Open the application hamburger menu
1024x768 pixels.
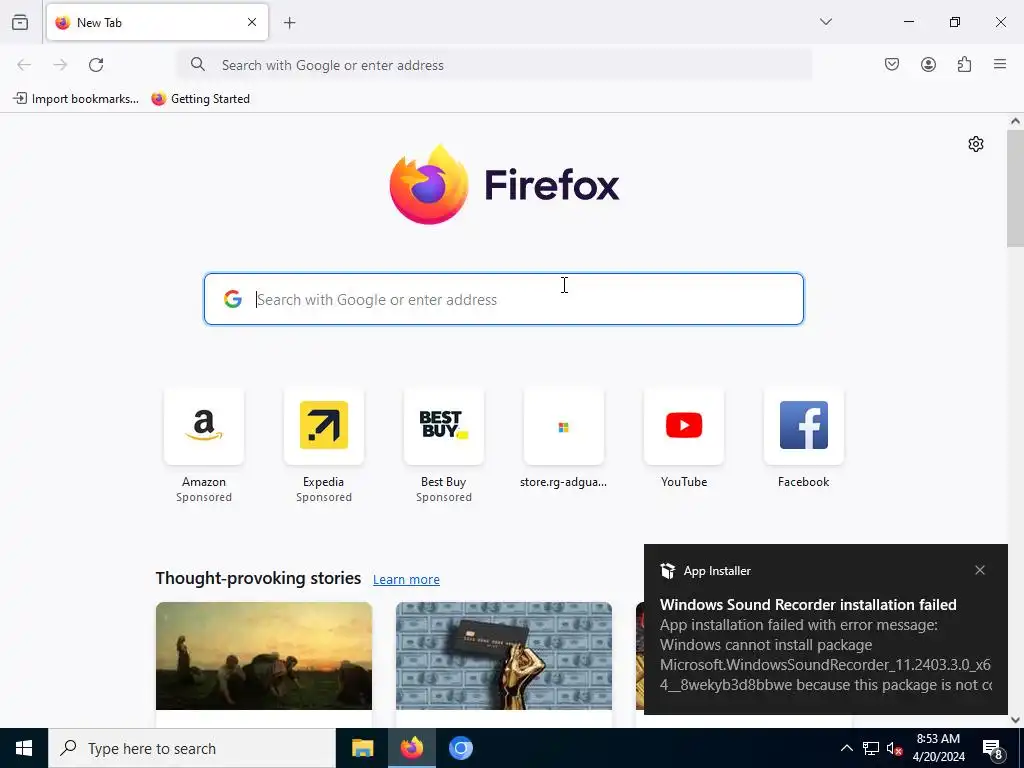pos(1000,64)
